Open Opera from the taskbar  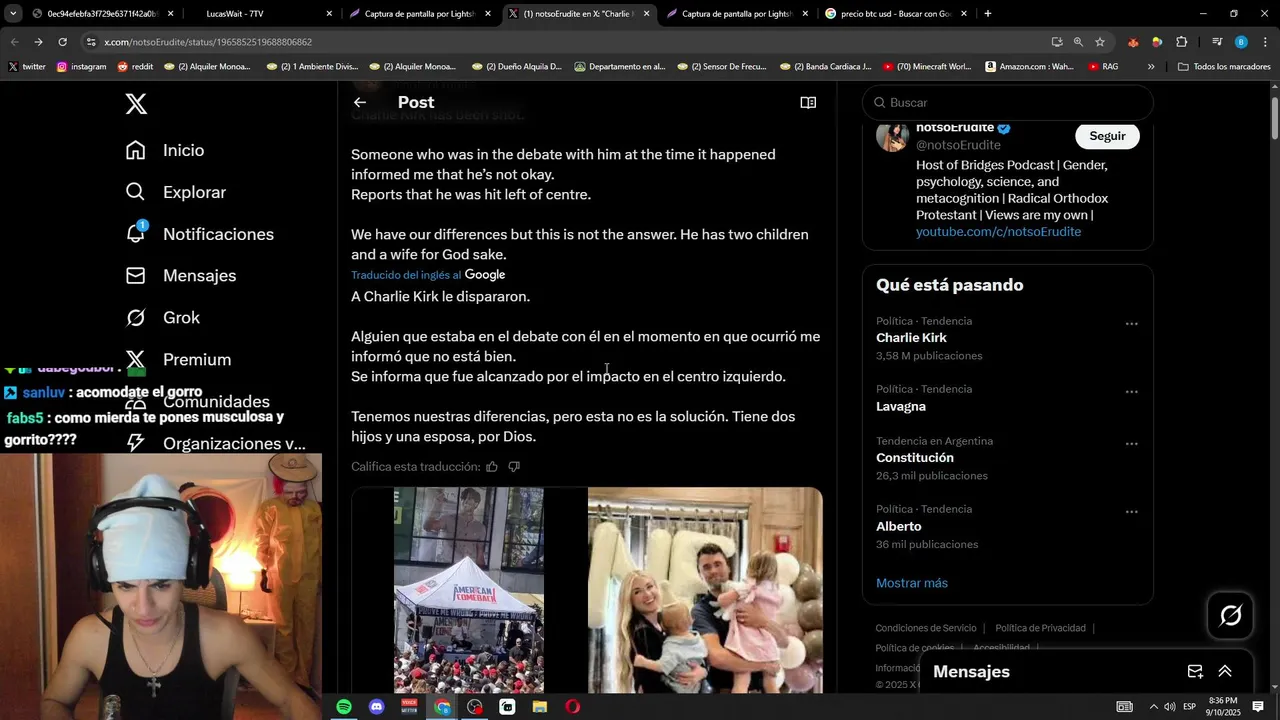[x=572, y=707]
